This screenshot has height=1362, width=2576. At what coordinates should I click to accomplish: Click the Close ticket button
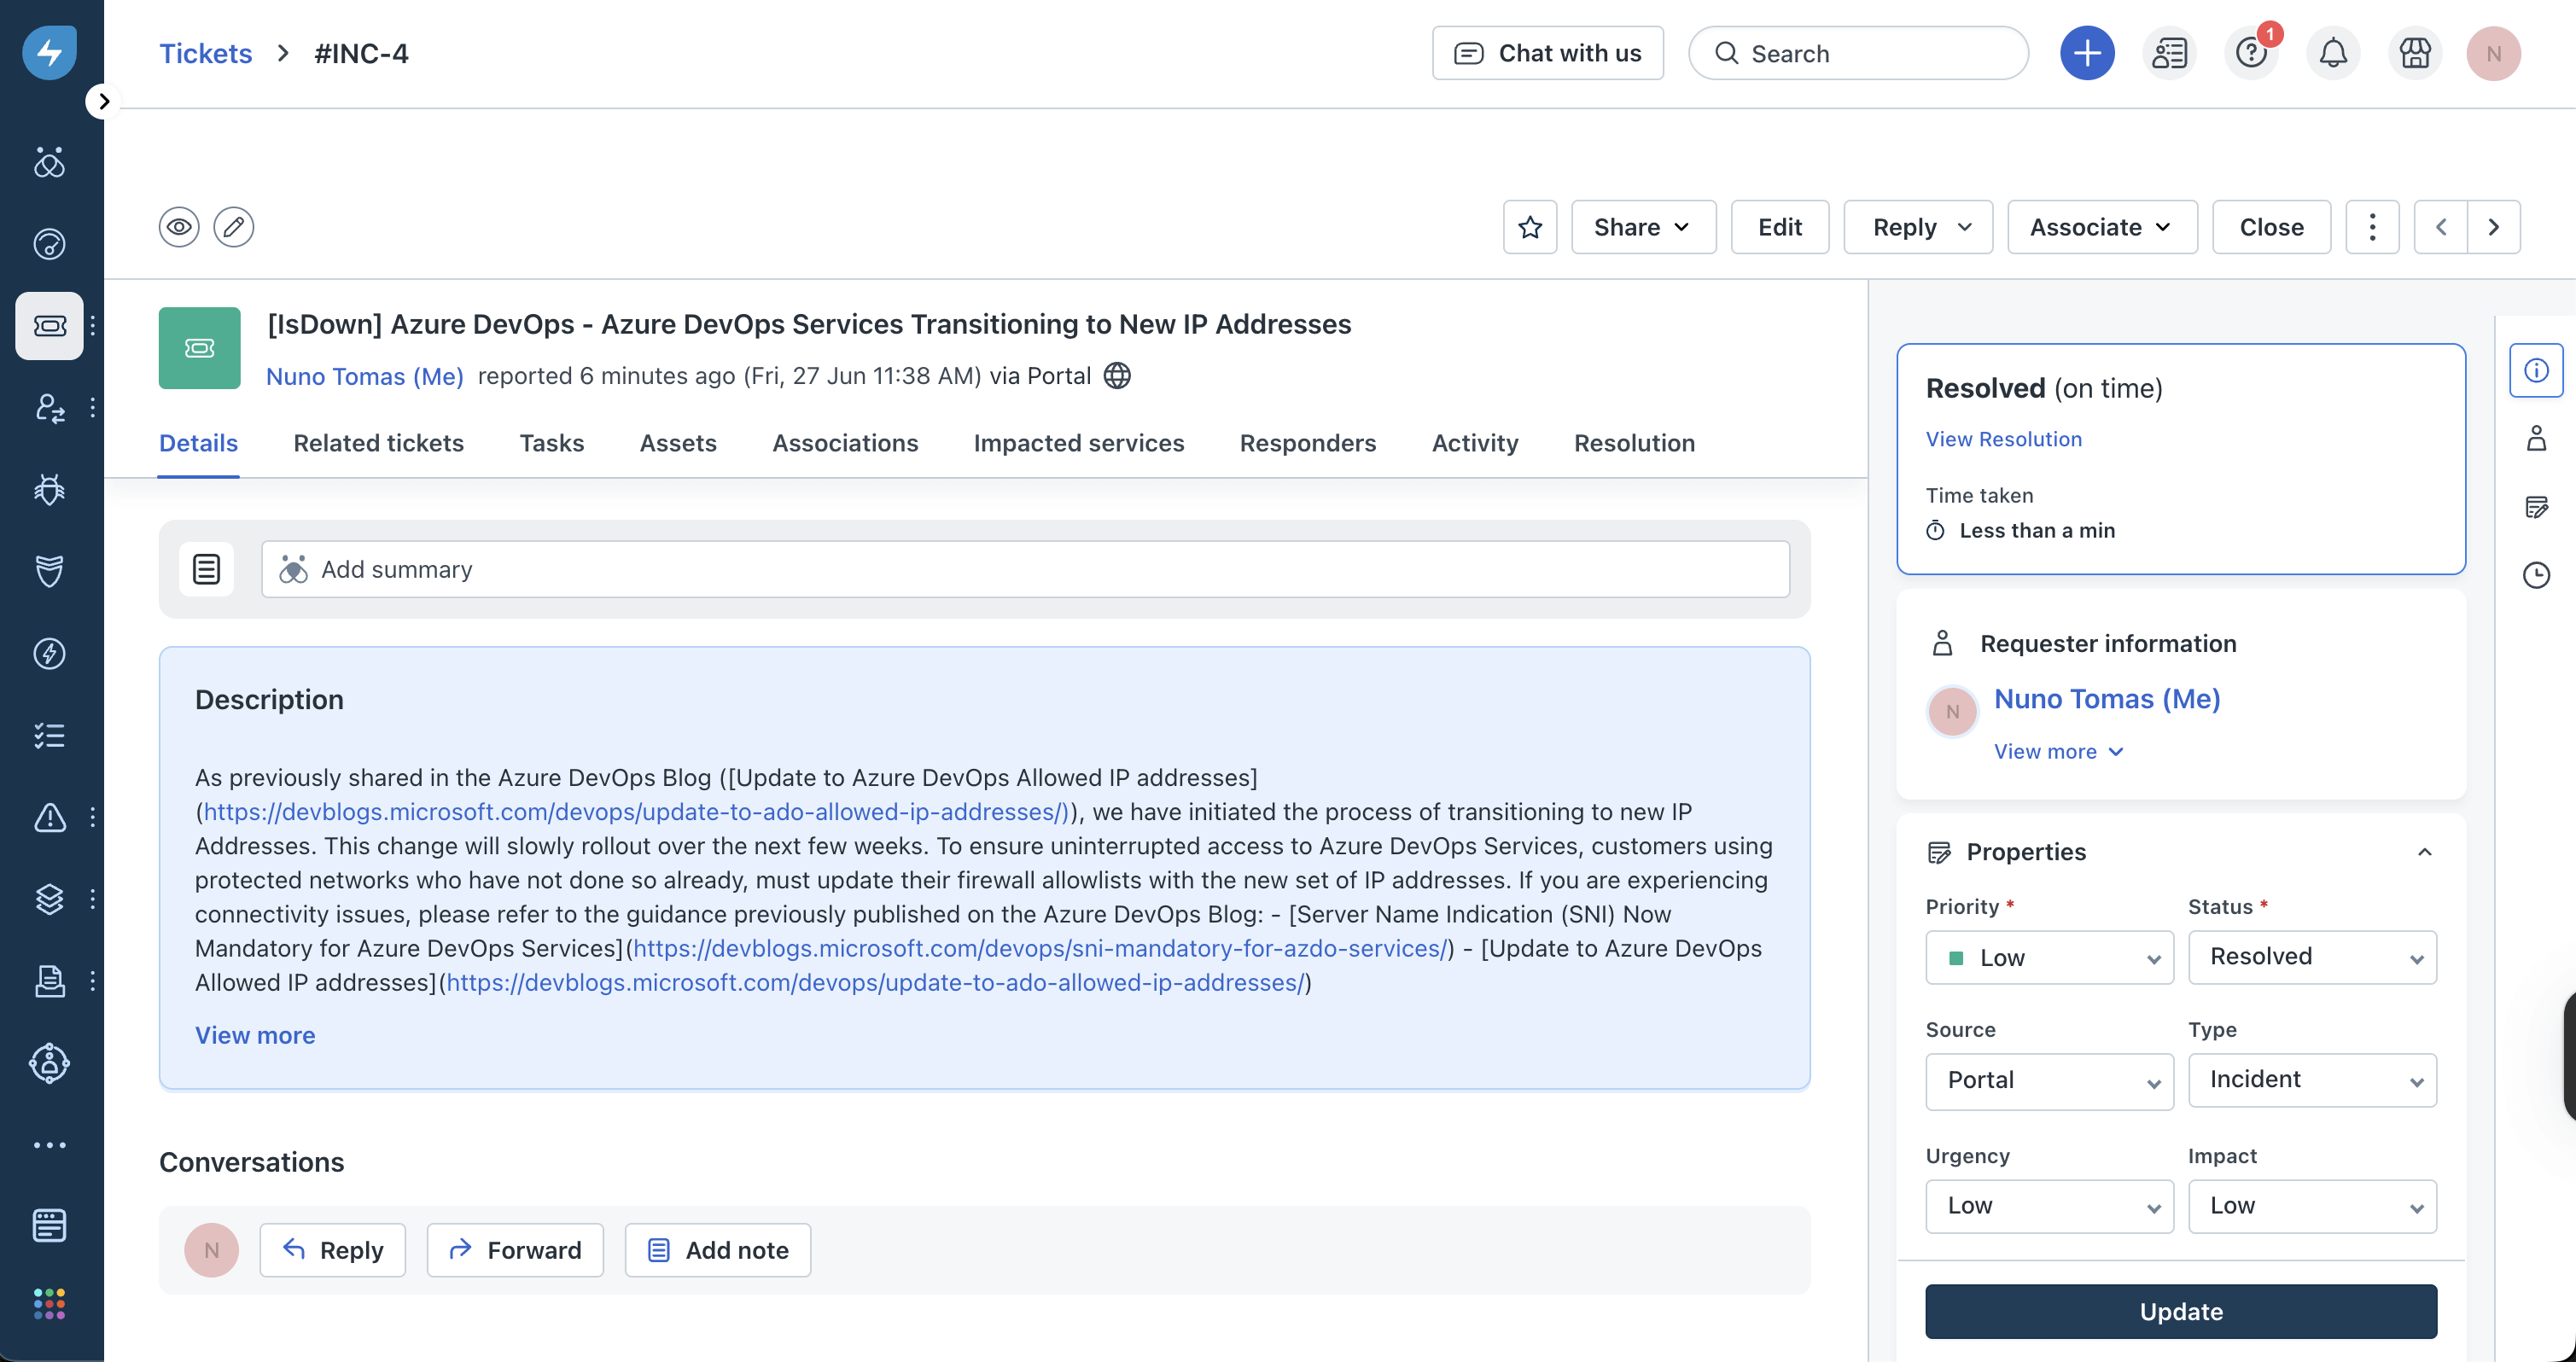(x=2271, y=227)
